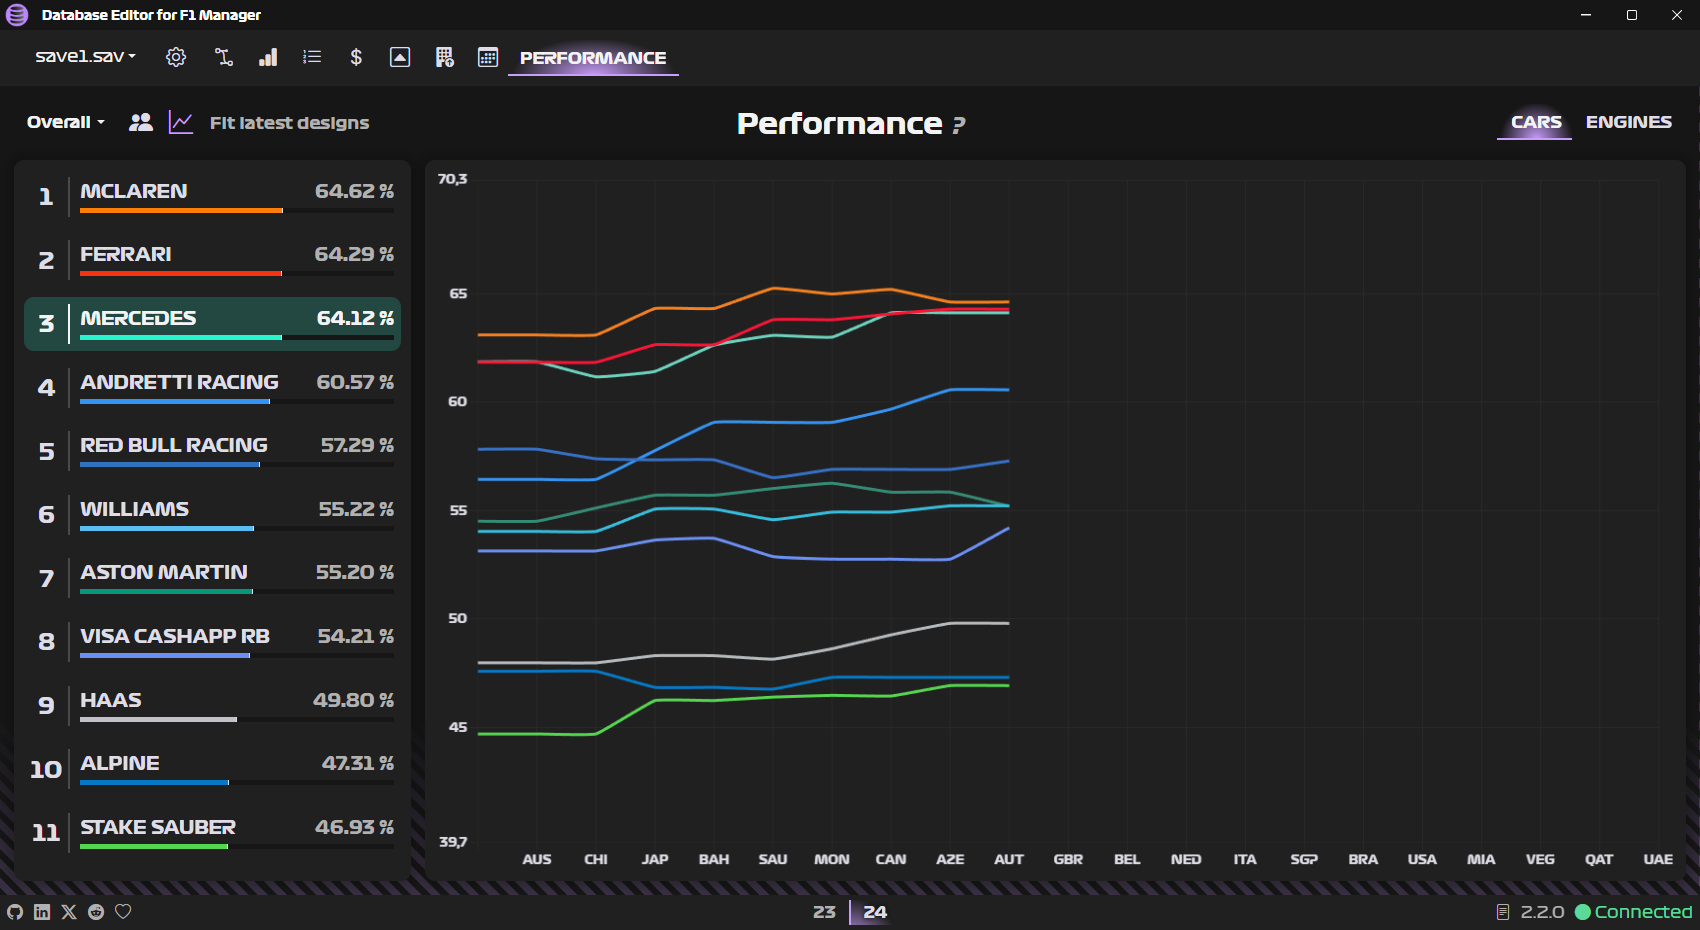Click the Performance help question mark

[x=959, y=126]
